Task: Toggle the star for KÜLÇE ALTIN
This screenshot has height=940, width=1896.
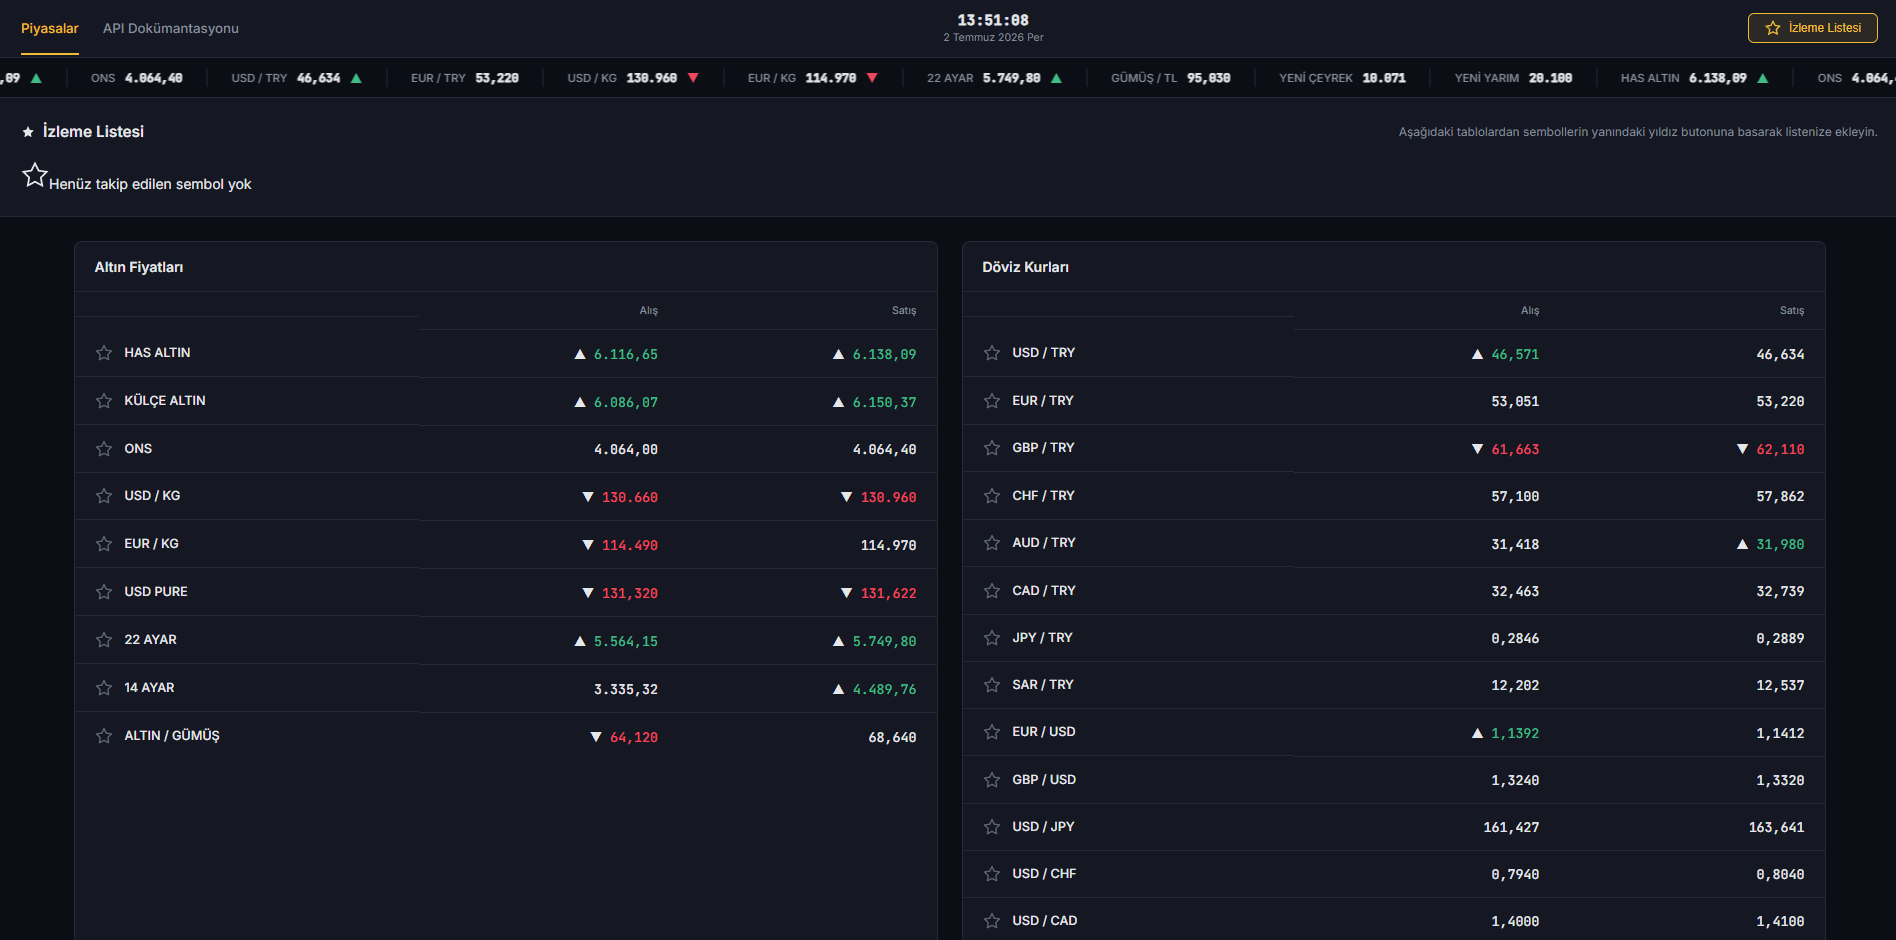Action: 104,401
